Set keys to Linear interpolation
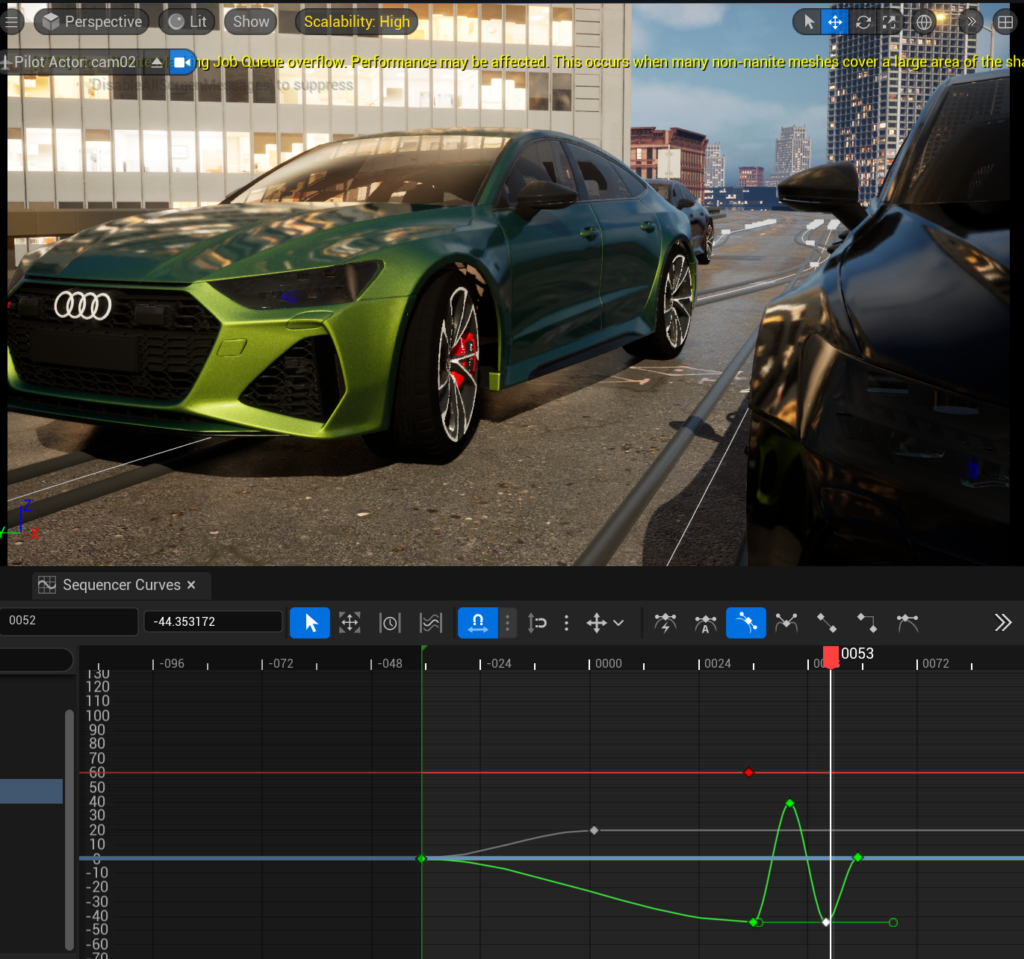The image size is (1024, 959). 827,623
